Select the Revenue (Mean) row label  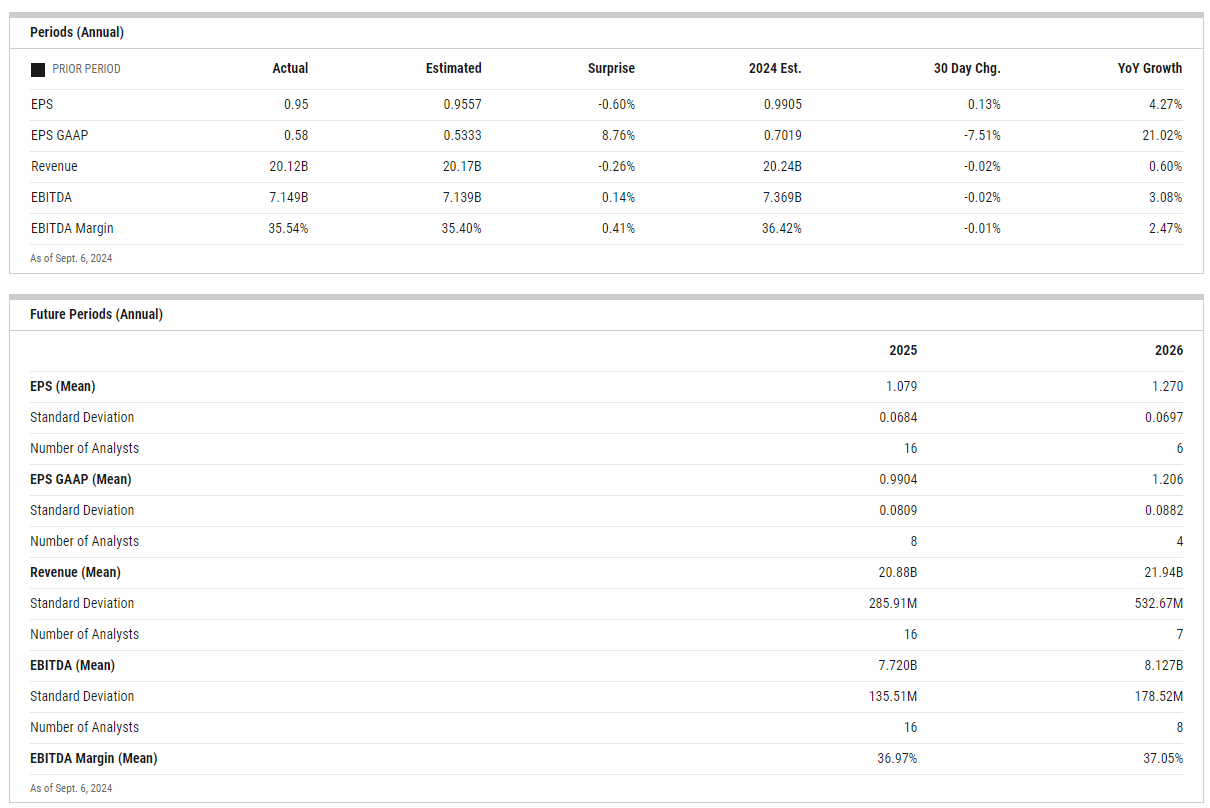tap(75, 572)
